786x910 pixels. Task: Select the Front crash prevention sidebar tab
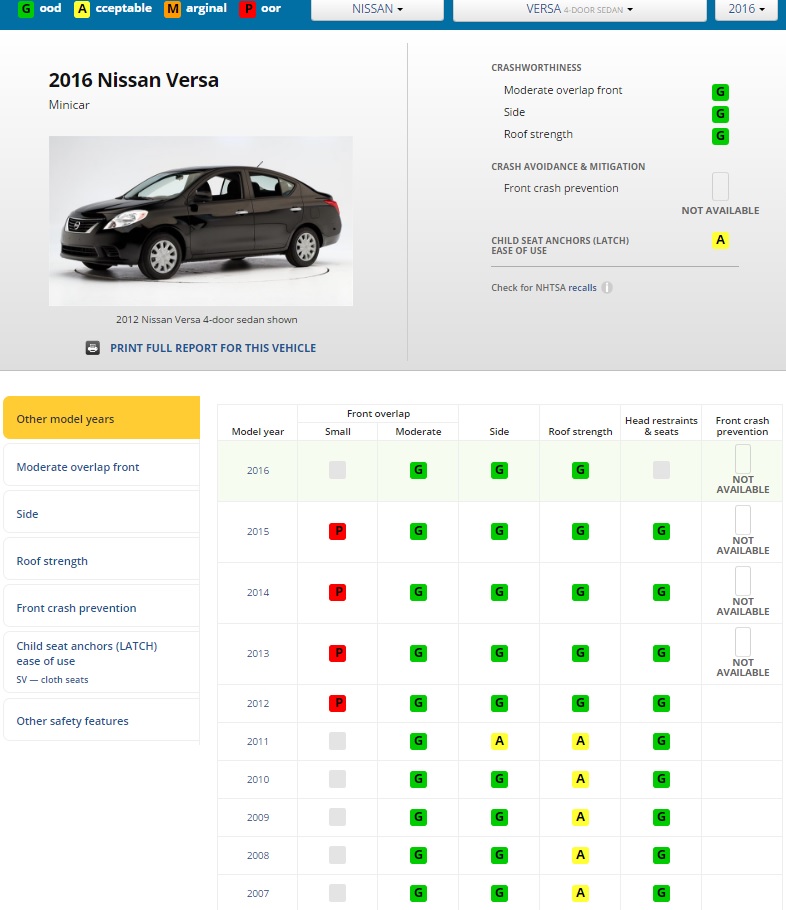point(102,607)
